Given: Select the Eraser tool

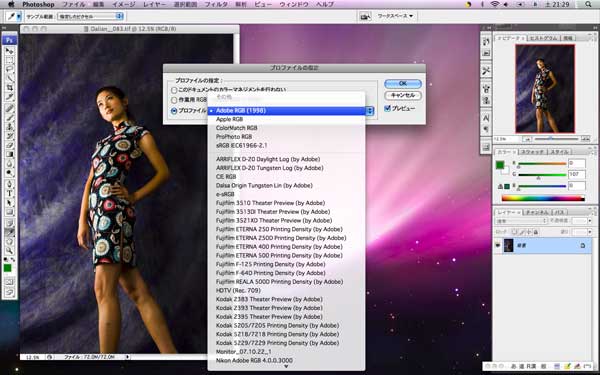Looking at the screenshot, I should point(9,145).
